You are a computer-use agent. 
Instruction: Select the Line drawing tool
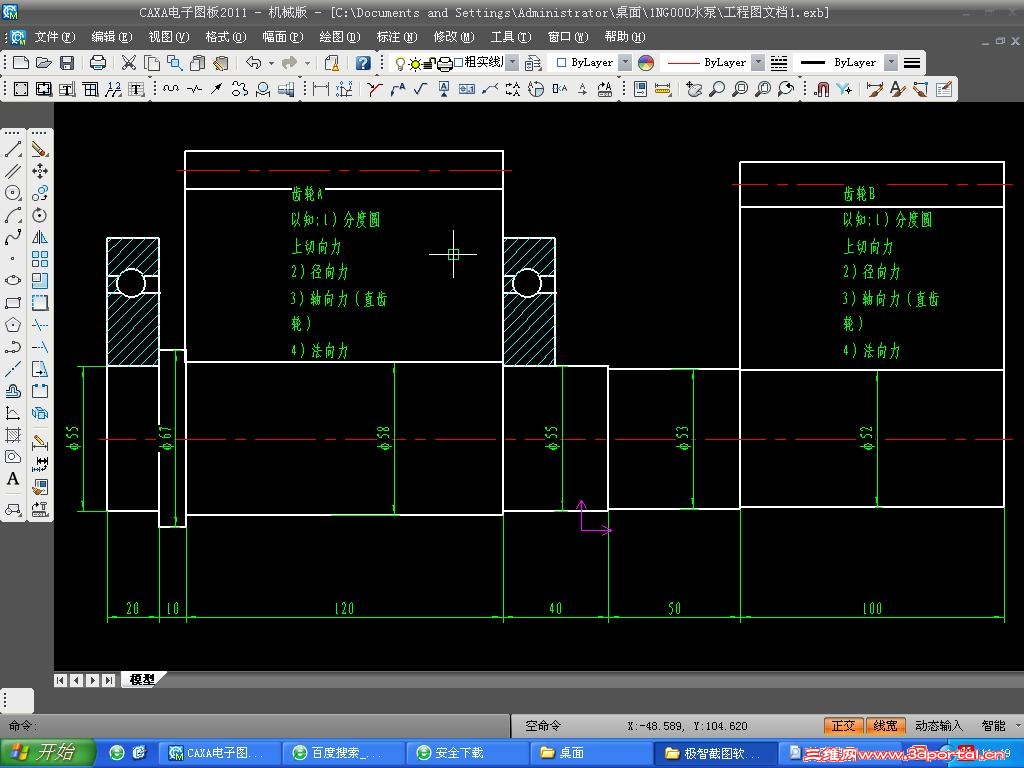[x=13, y=149]
